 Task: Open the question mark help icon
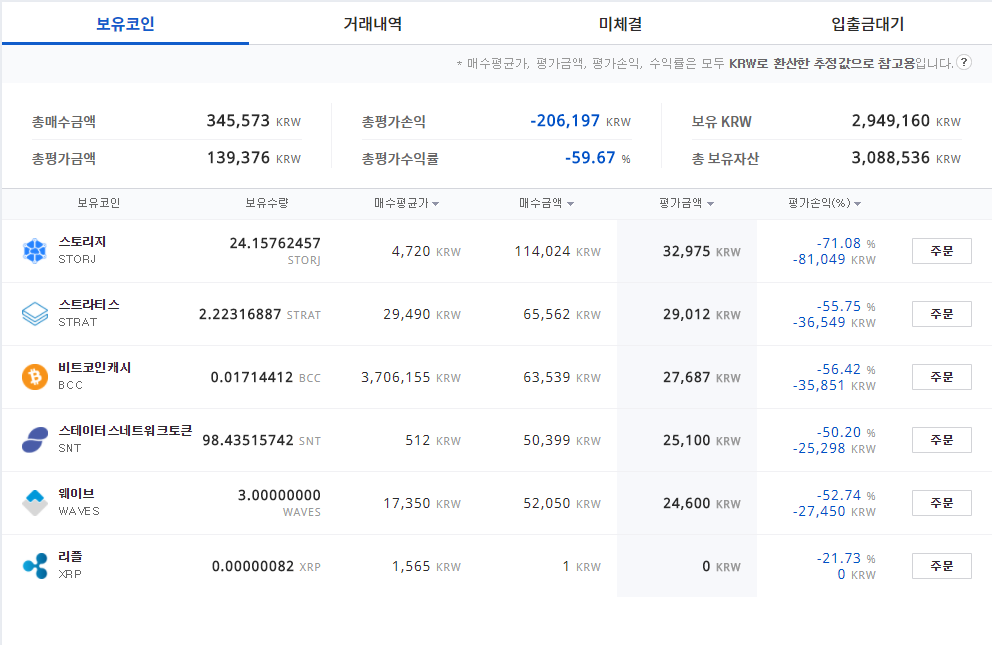click(x=964, y=62)
